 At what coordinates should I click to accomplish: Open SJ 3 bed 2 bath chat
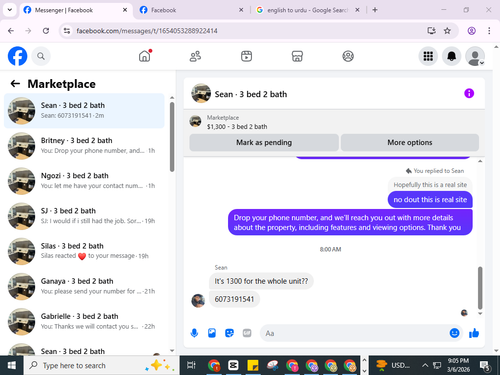coord(84,216)
